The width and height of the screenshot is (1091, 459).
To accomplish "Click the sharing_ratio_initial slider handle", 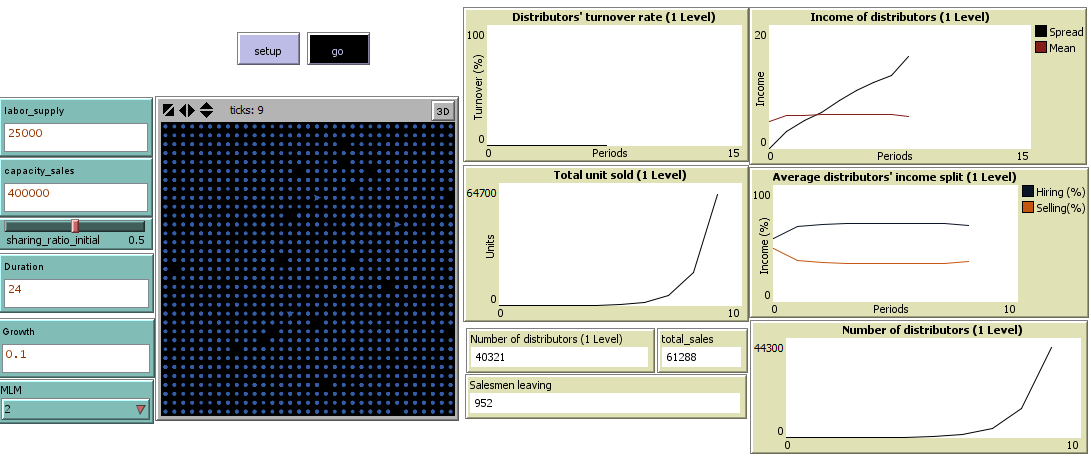I will point(75,226).
